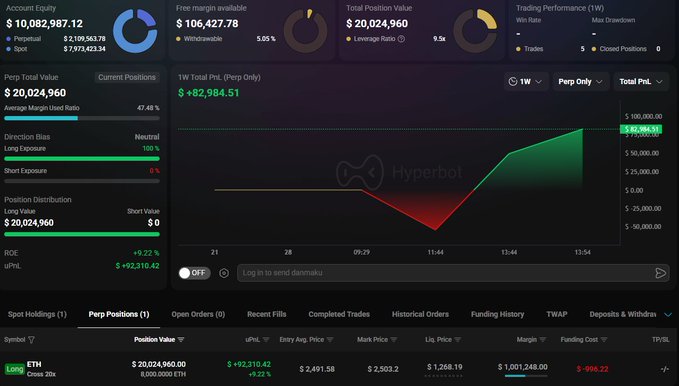The height and width of the screenshot is (386, 679).
Task: Sort by Position Value column icon
Action: coord(181,340)
